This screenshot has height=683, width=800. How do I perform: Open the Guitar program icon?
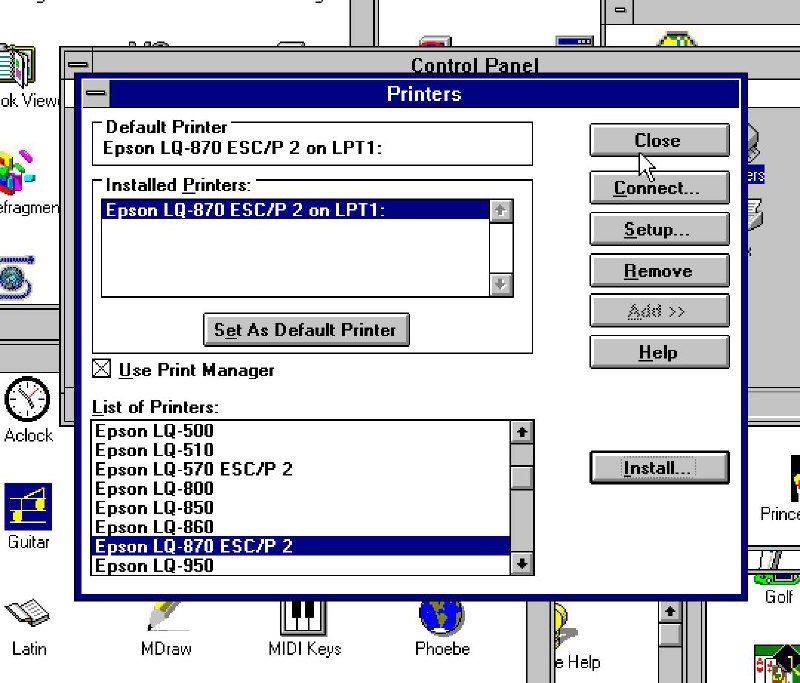28,507
